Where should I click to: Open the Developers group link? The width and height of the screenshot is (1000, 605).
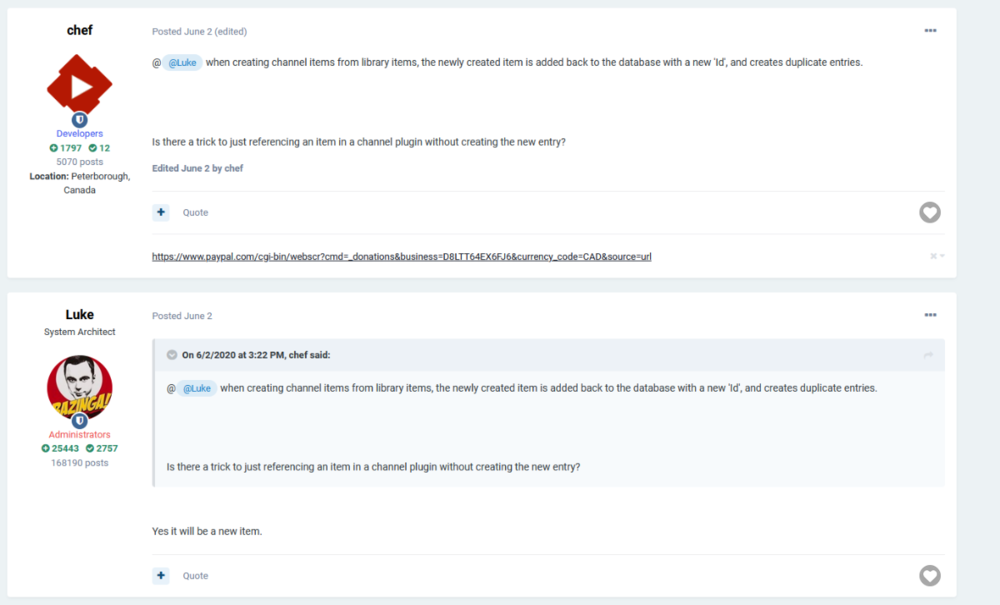point(80,133)
